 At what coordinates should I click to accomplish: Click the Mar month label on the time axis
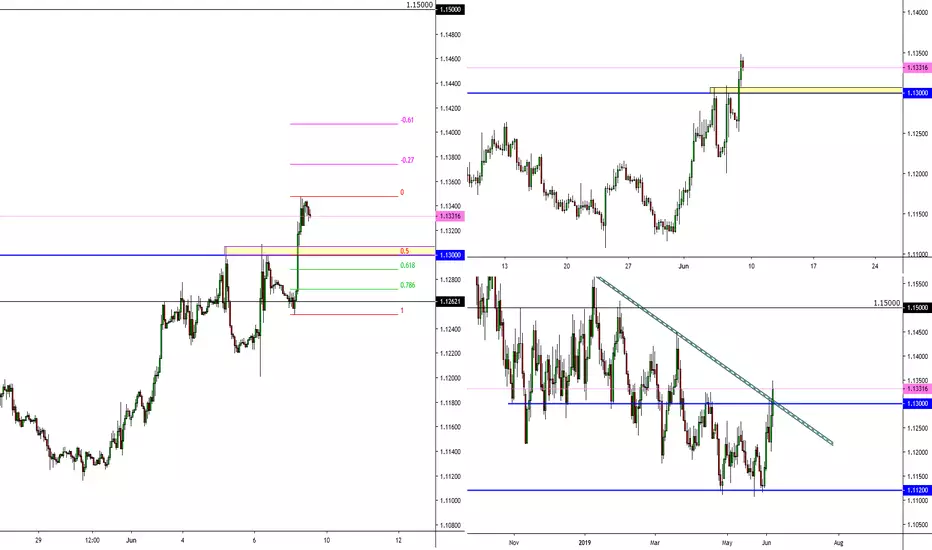[655, 543]
